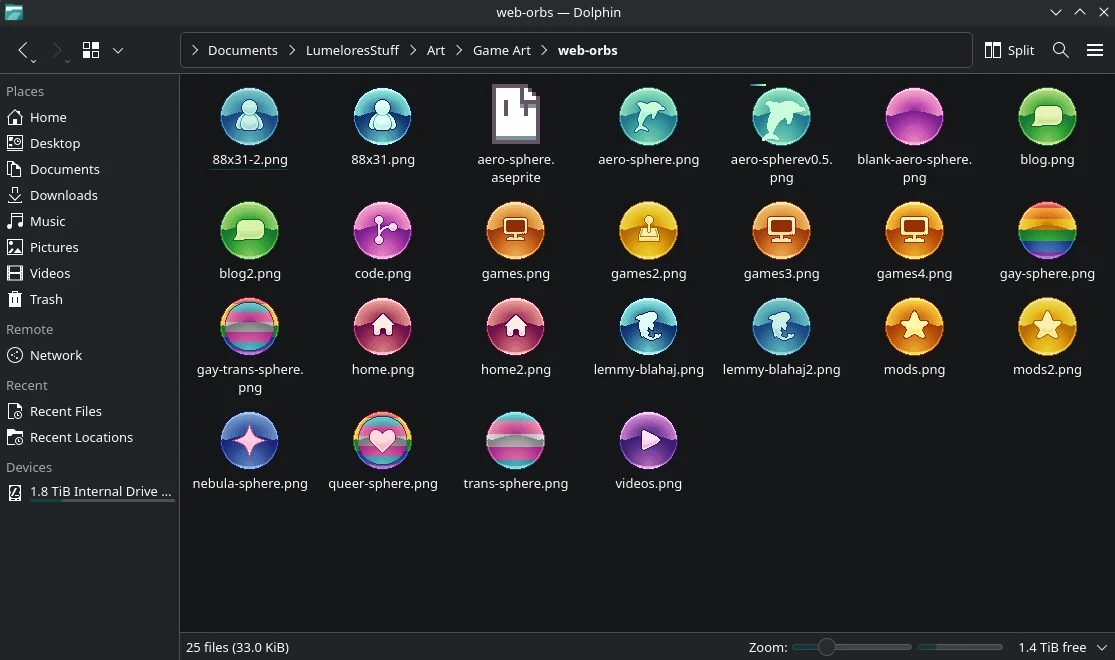The width and height of the screenshot is (1115, 660).
Task: Toggle Split view
Action: [x=1009, y=50]
